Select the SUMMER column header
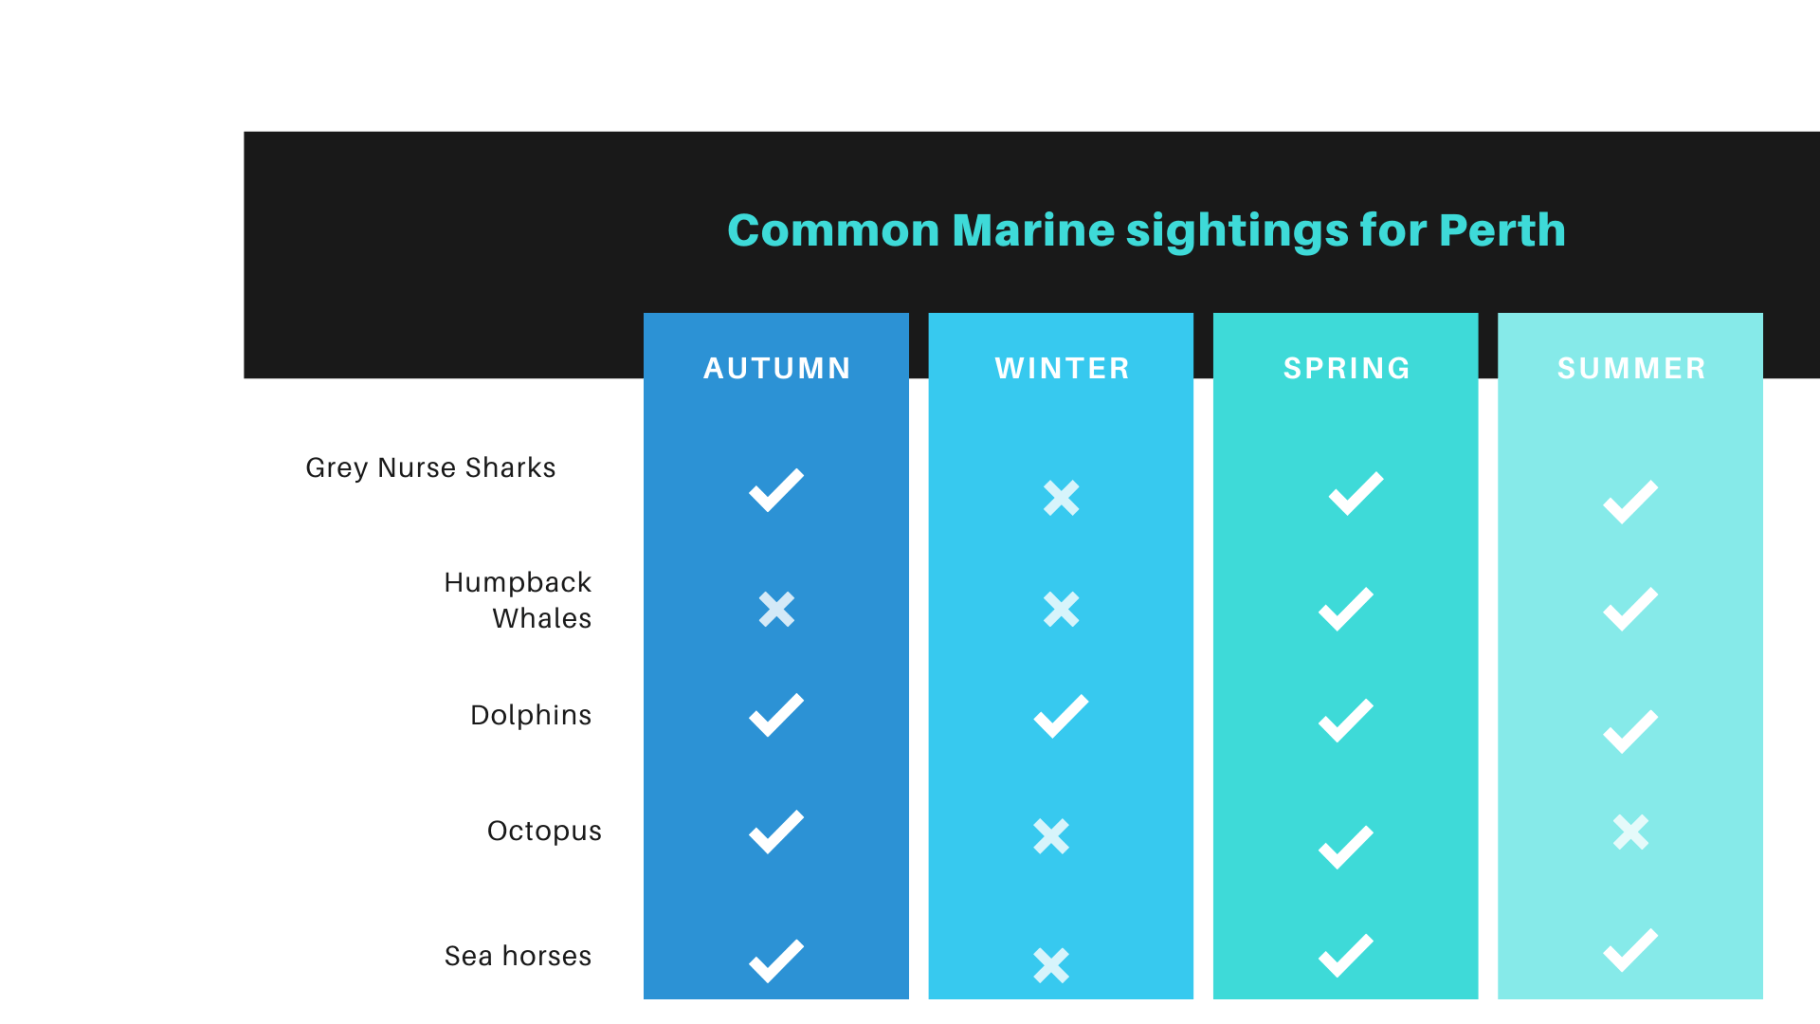Image resolution: width=1820 pixels, height=1024 pixels. click(x=1631, y=368)
